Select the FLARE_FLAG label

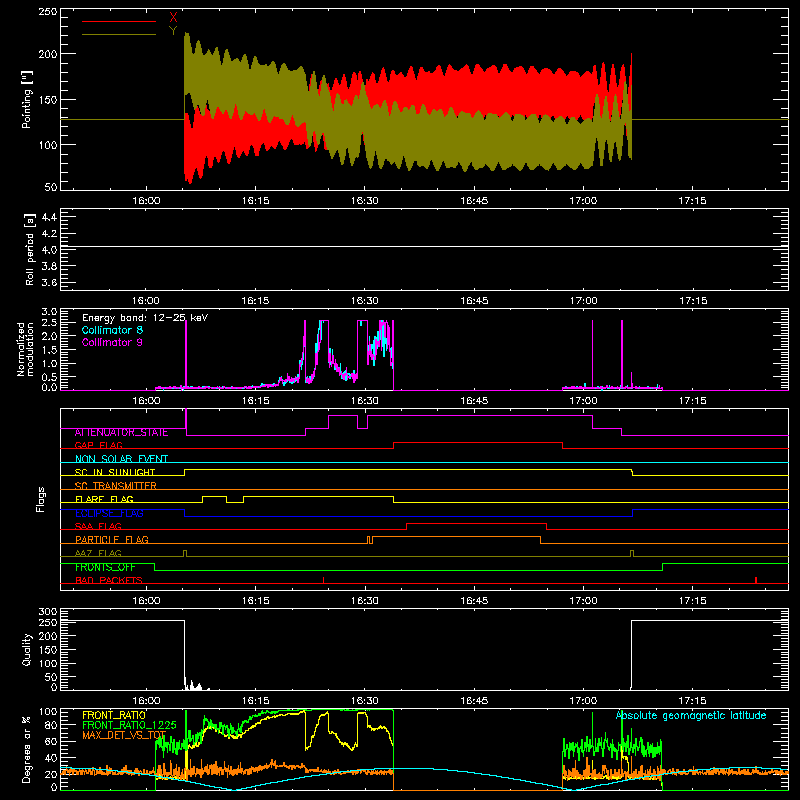(x=104, y=499)
